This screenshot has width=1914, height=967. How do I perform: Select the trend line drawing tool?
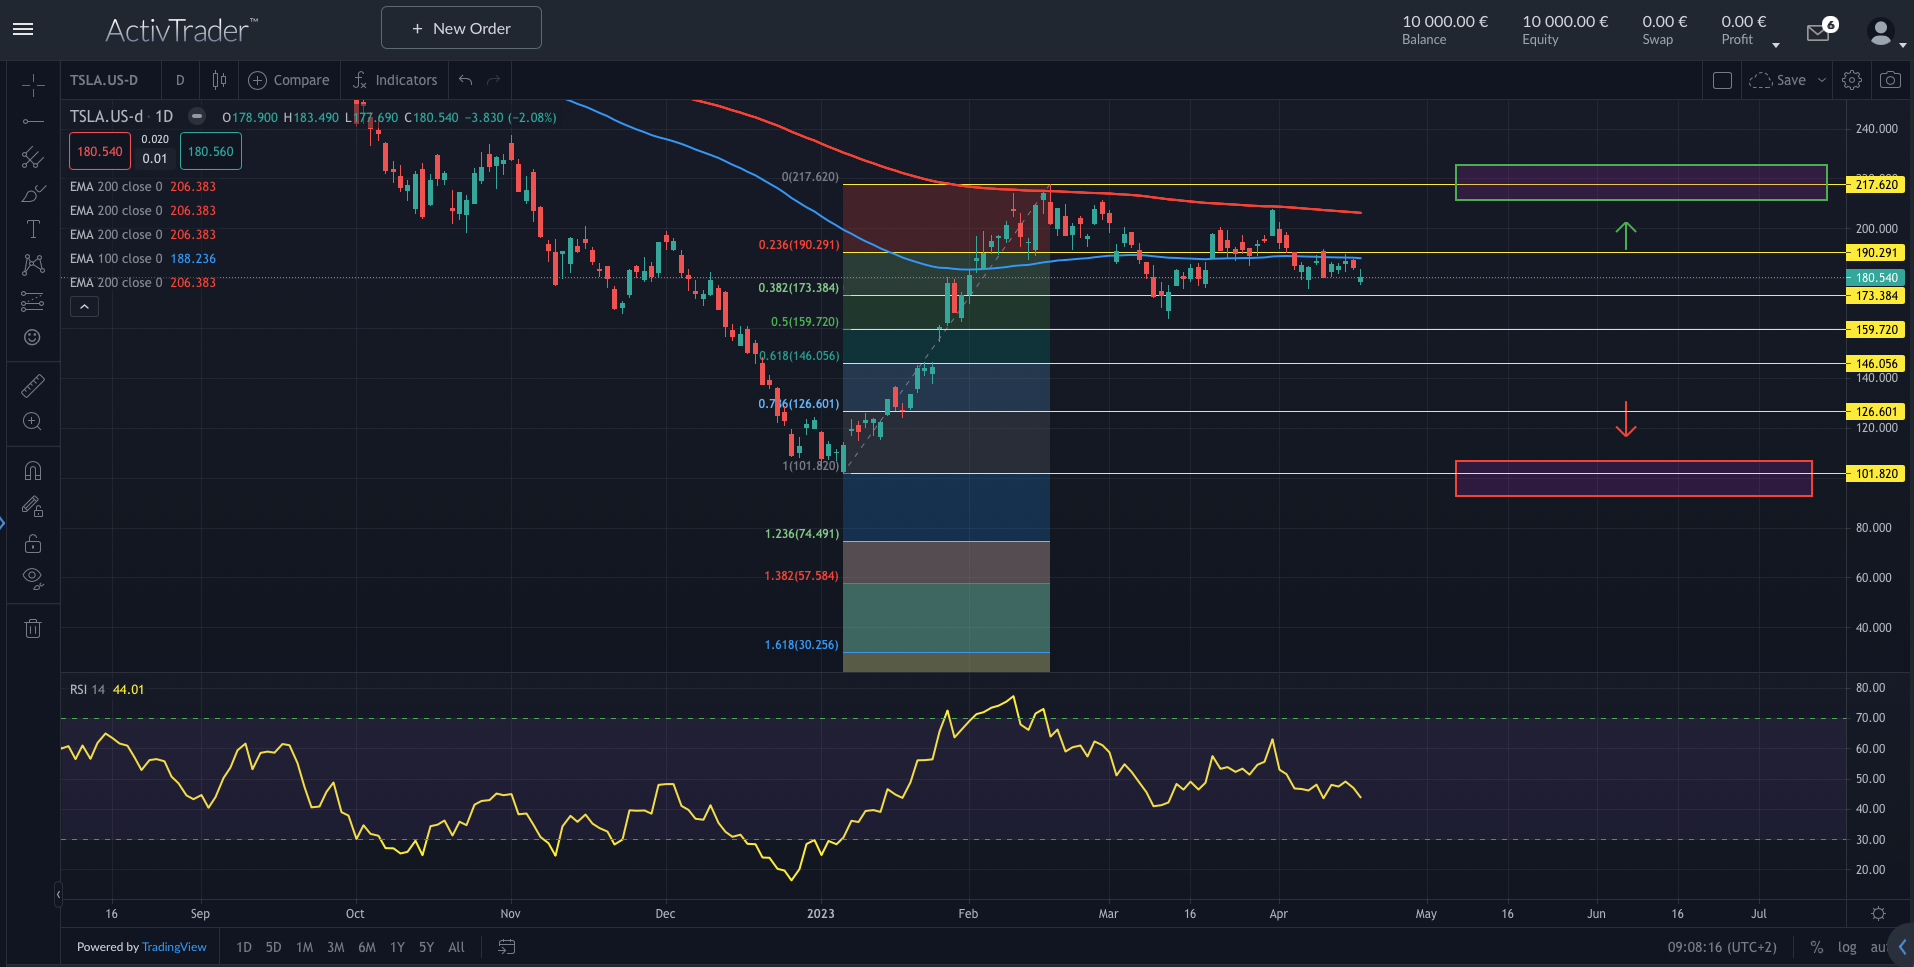(33, 121)
